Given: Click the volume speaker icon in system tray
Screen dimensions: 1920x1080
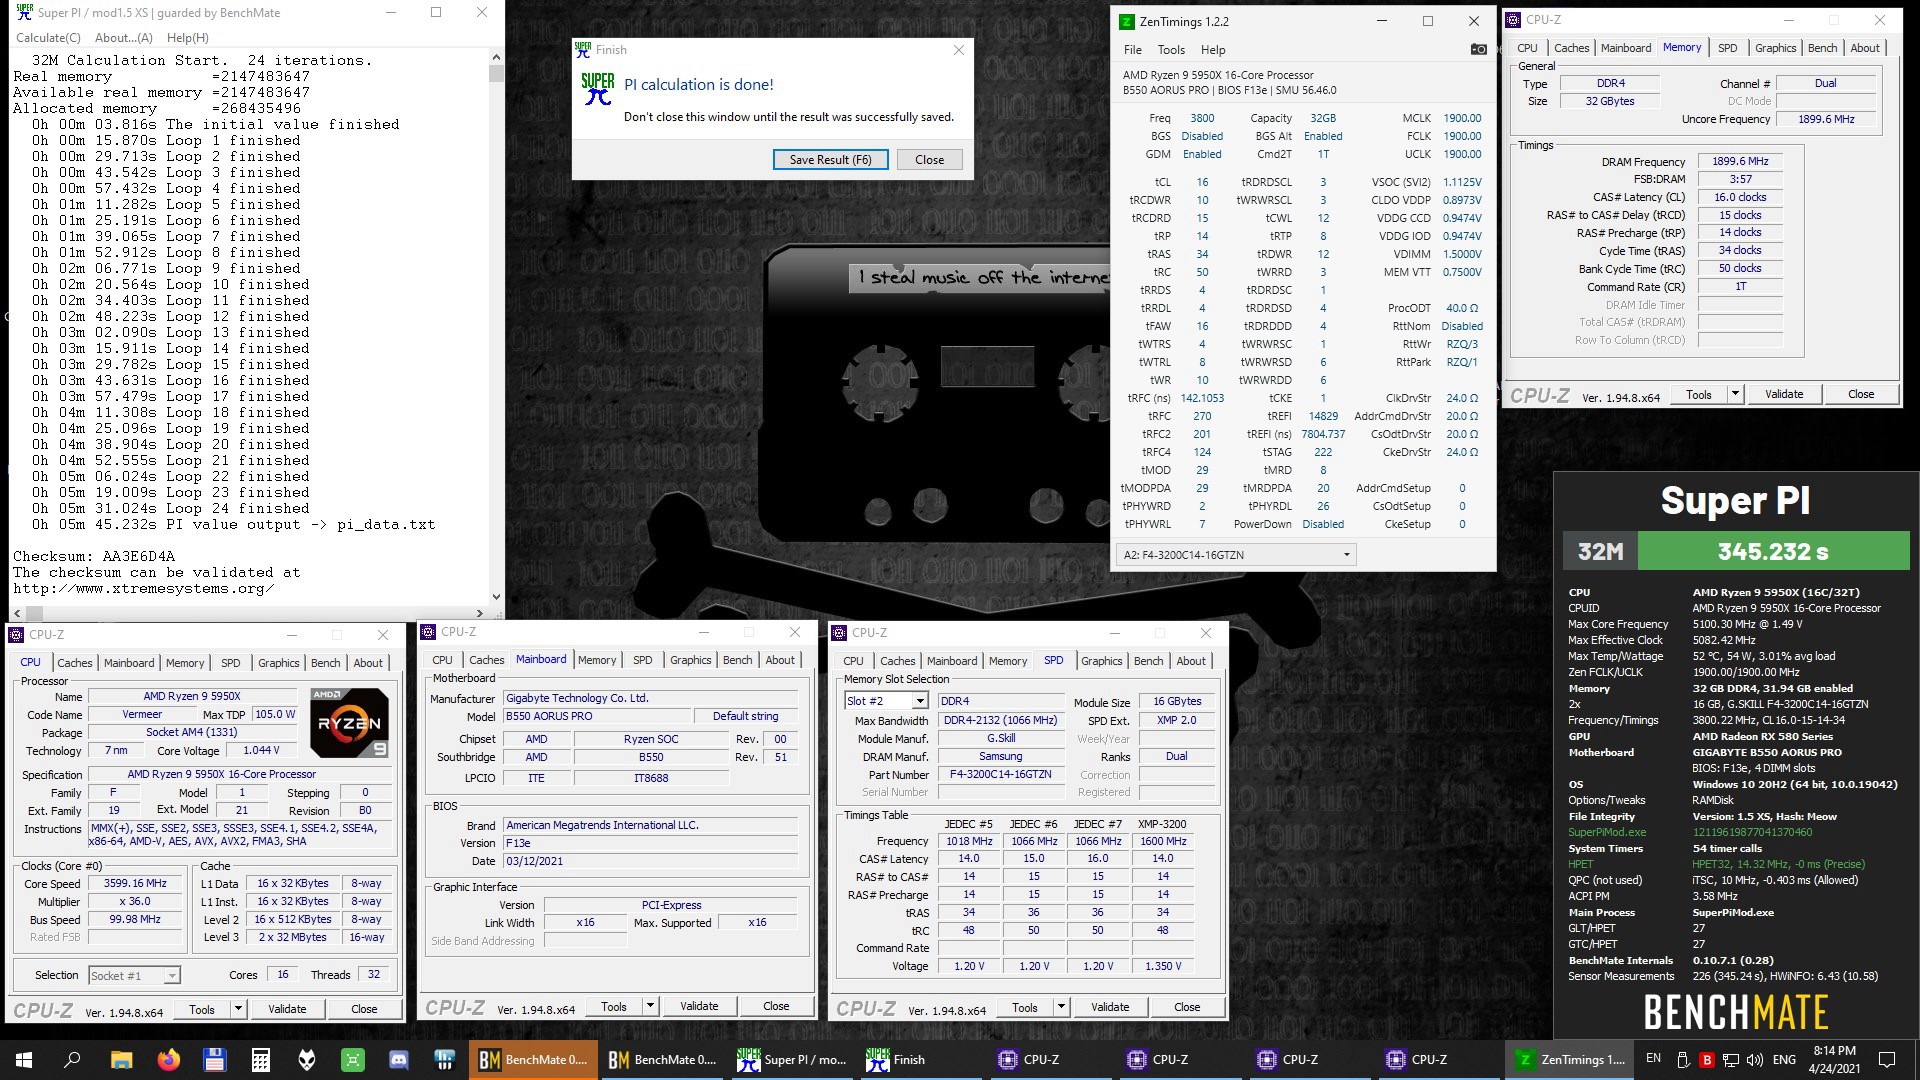Looking at the screenshot, I should pyautogui.click(x=1756, y=1059).
